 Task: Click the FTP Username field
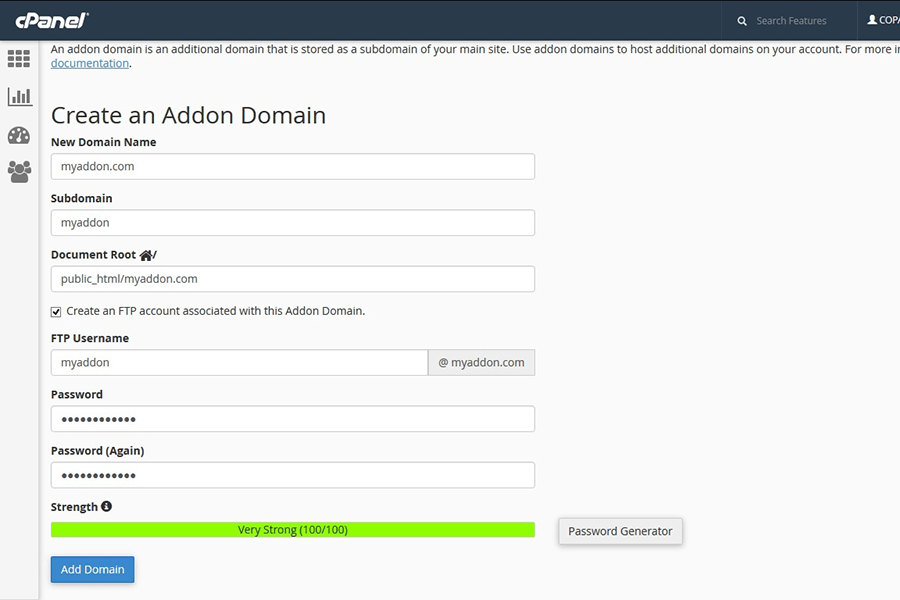[x=239, y=363]
